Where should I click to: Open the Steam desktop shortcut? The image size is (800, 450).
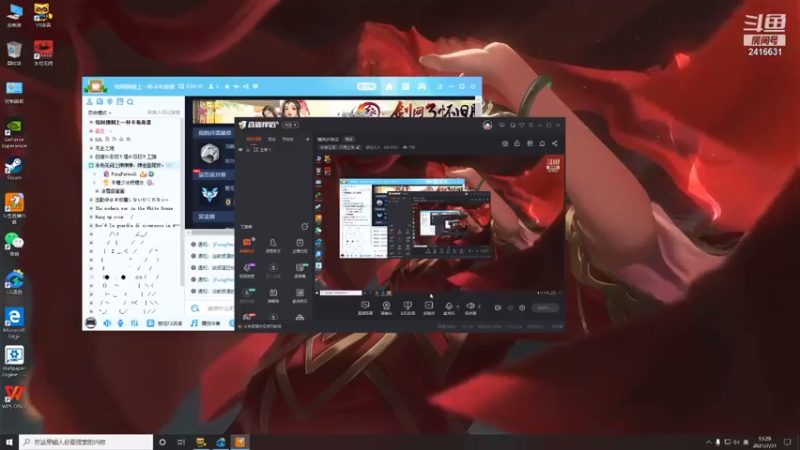[x=14, y=168]
